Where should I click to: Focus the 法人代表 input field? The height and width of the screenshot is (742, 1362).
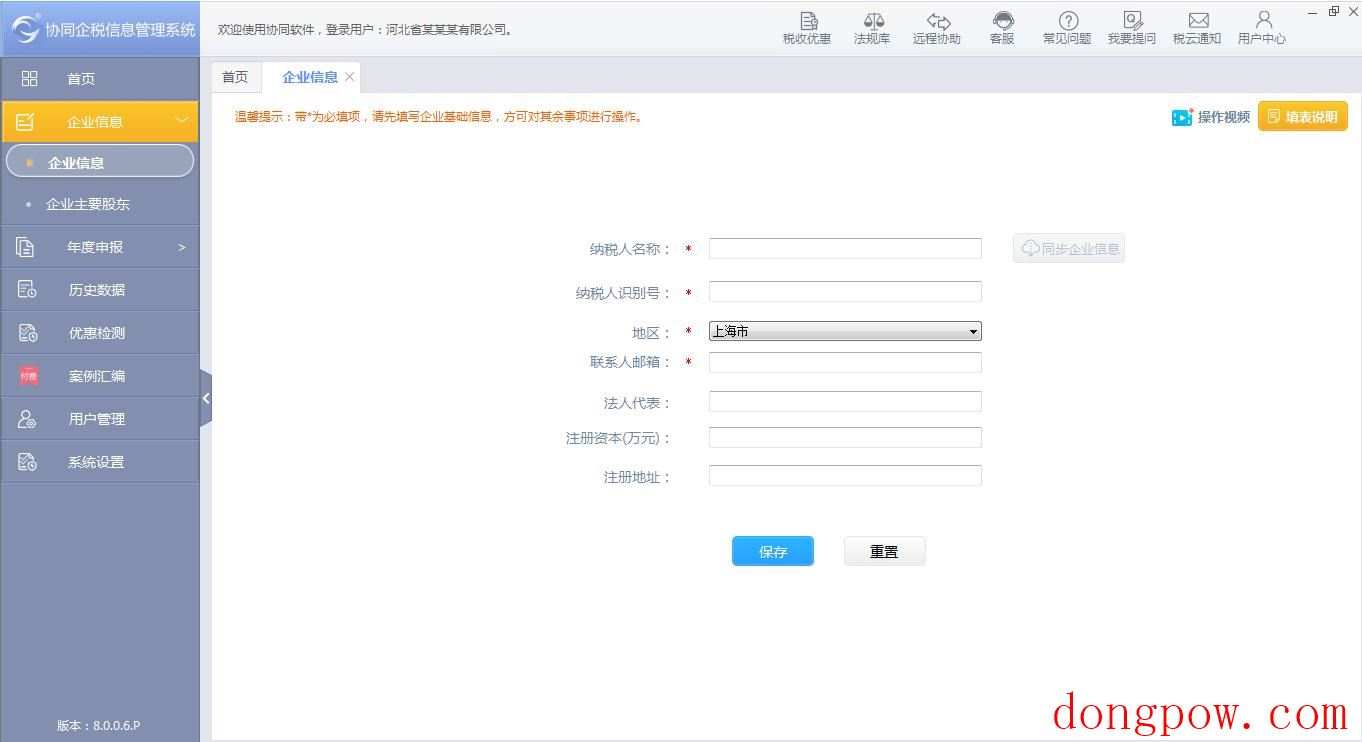[845, 401]
